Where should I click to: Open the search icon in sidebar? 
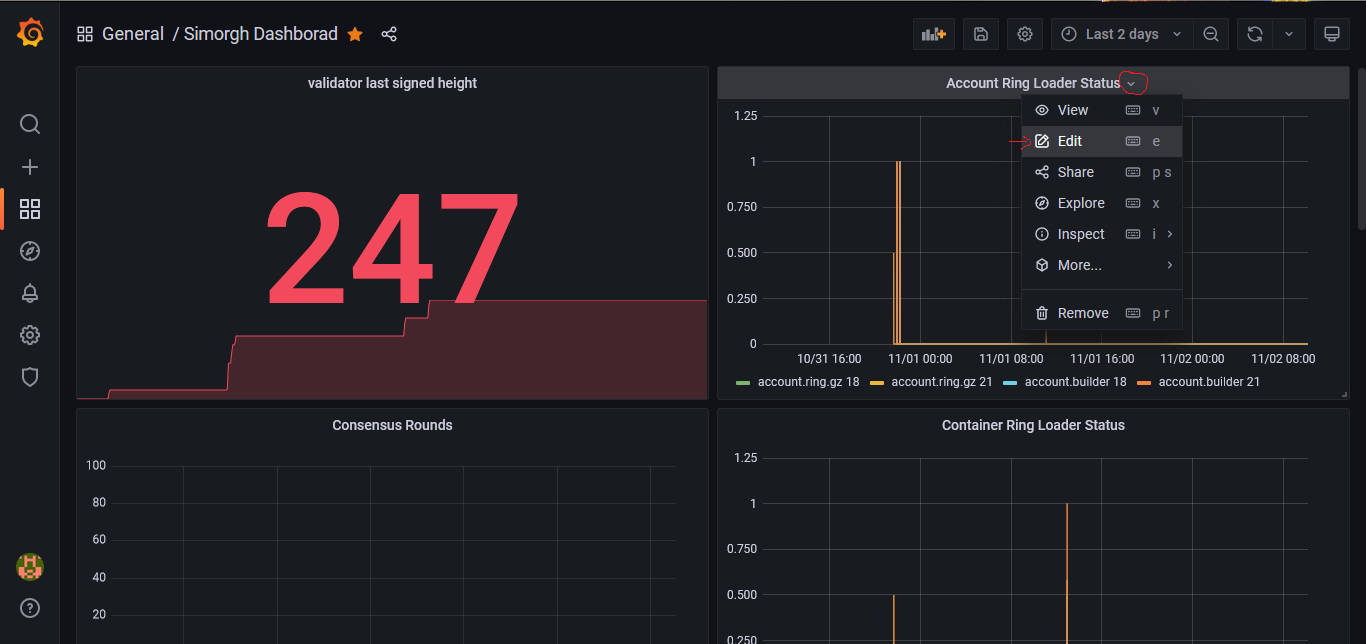(x=30, y=124)
